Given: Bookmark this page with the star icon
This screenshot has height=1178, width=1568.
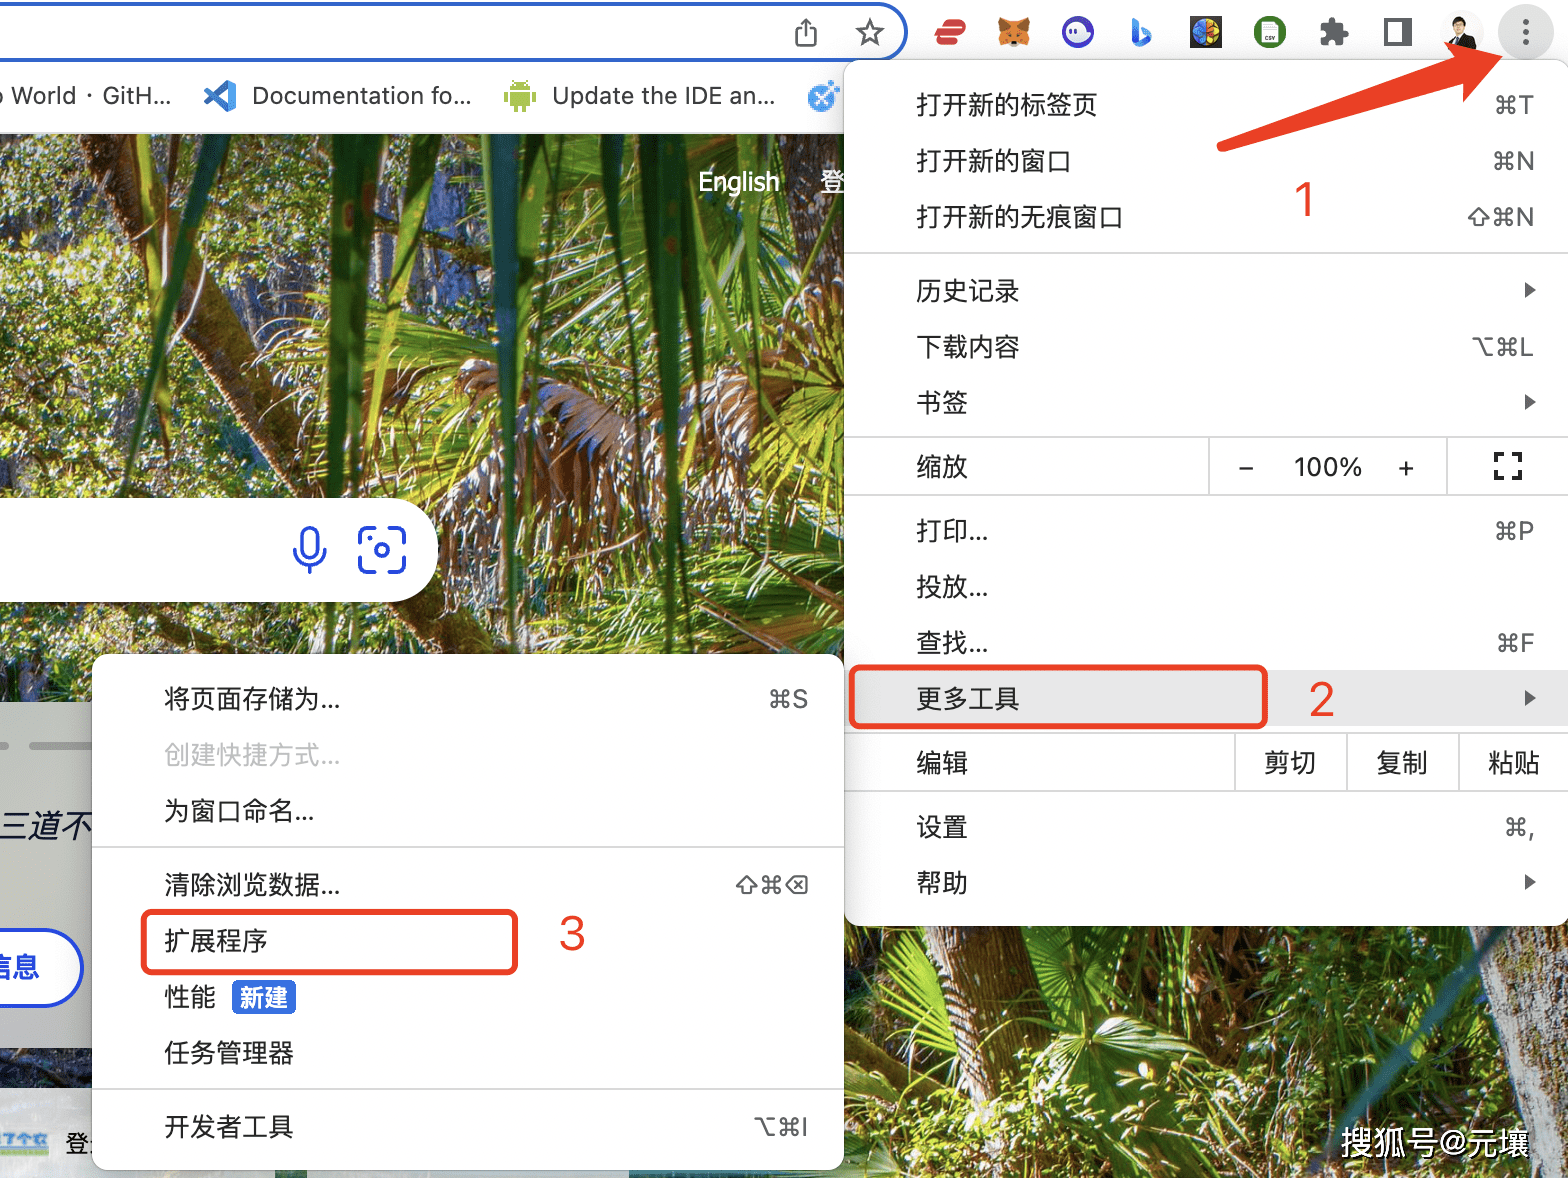Looking at the screenshot, I should coord(870,33).
